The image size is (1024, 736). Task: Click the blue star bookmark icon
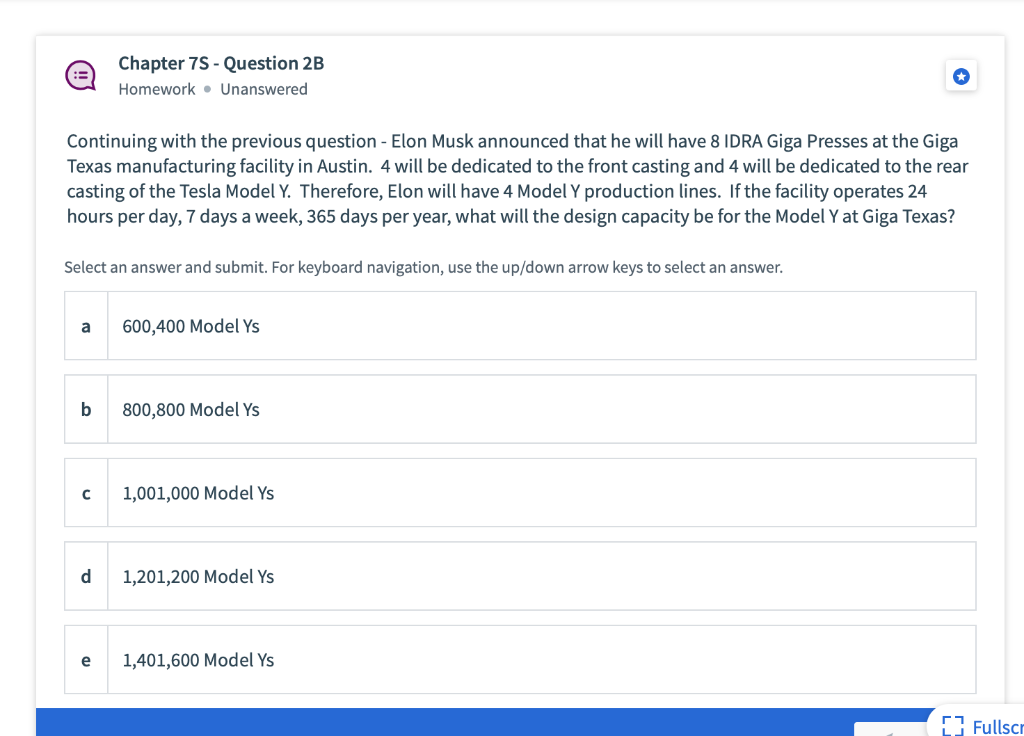click(x=961, y=76)
